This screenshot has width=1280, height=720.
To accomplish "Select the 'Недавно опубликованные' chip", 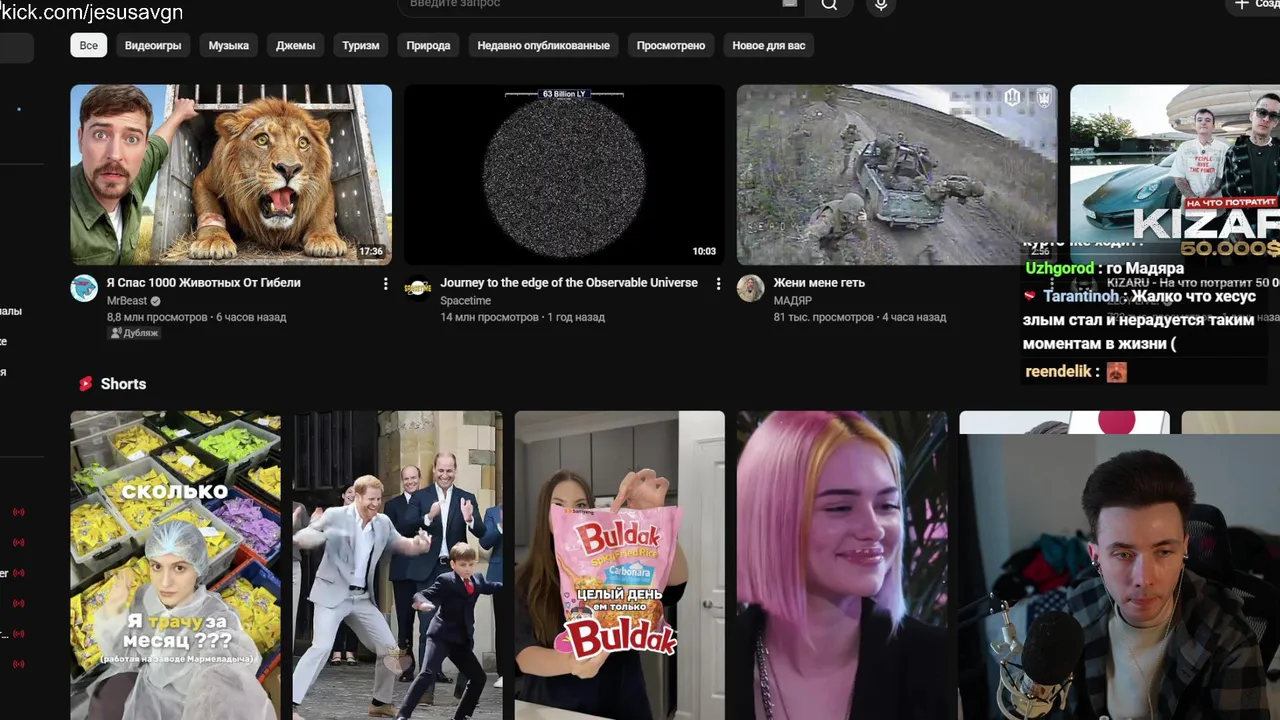I will [543, 45].
